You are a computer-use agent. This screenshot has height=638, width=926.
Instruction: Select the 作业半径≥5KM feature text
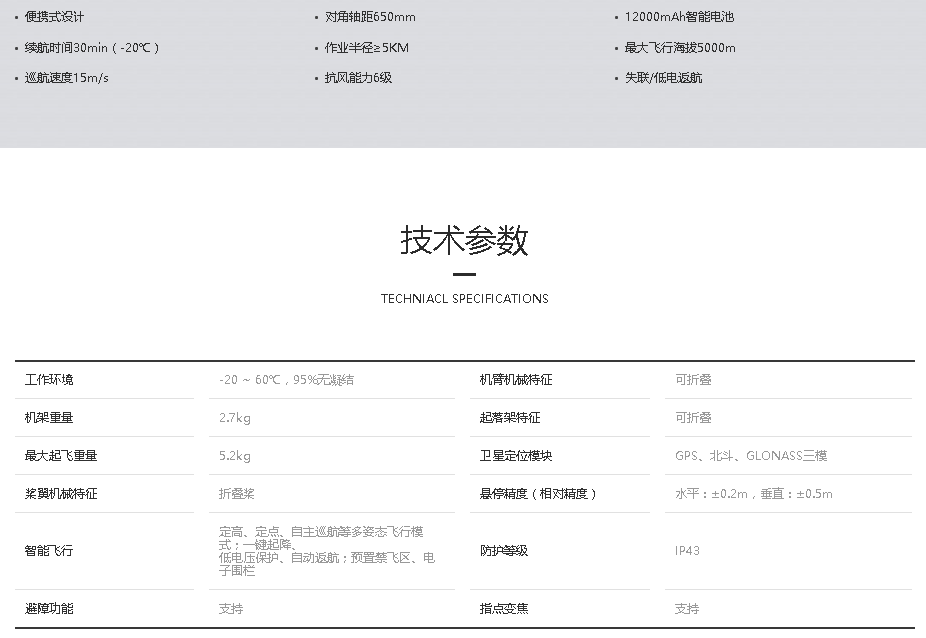pyautogui.click(x=366, y=47)
